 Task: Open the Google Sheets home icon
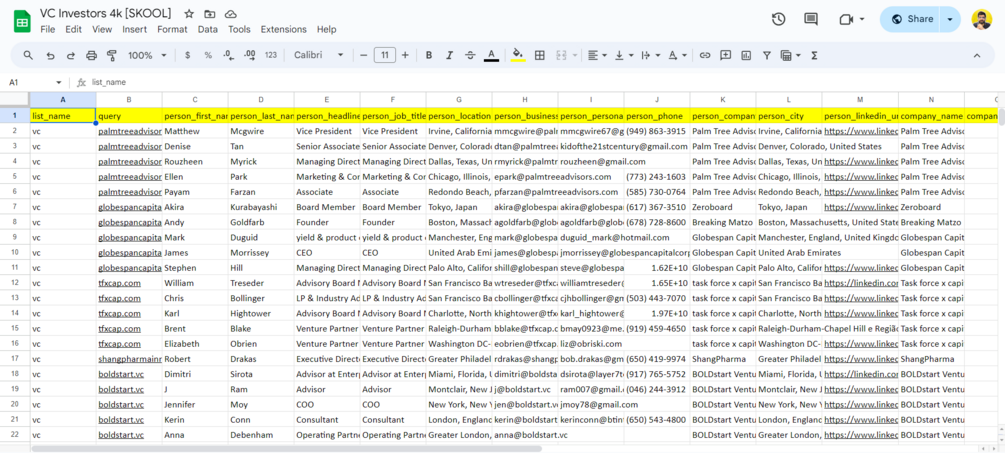pos(22,21)
